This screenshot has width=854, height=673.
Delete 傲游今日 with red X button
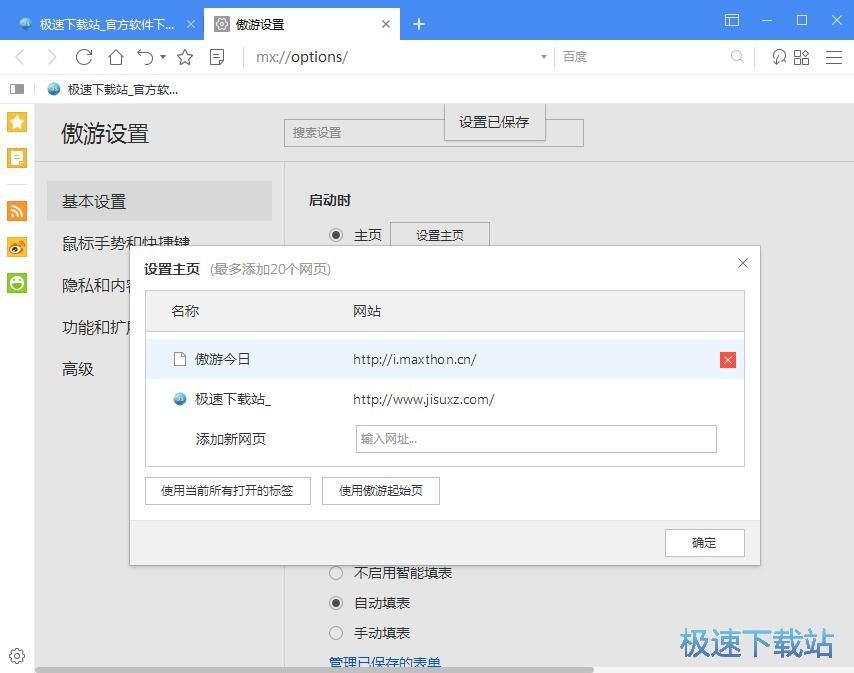[728, 359]
